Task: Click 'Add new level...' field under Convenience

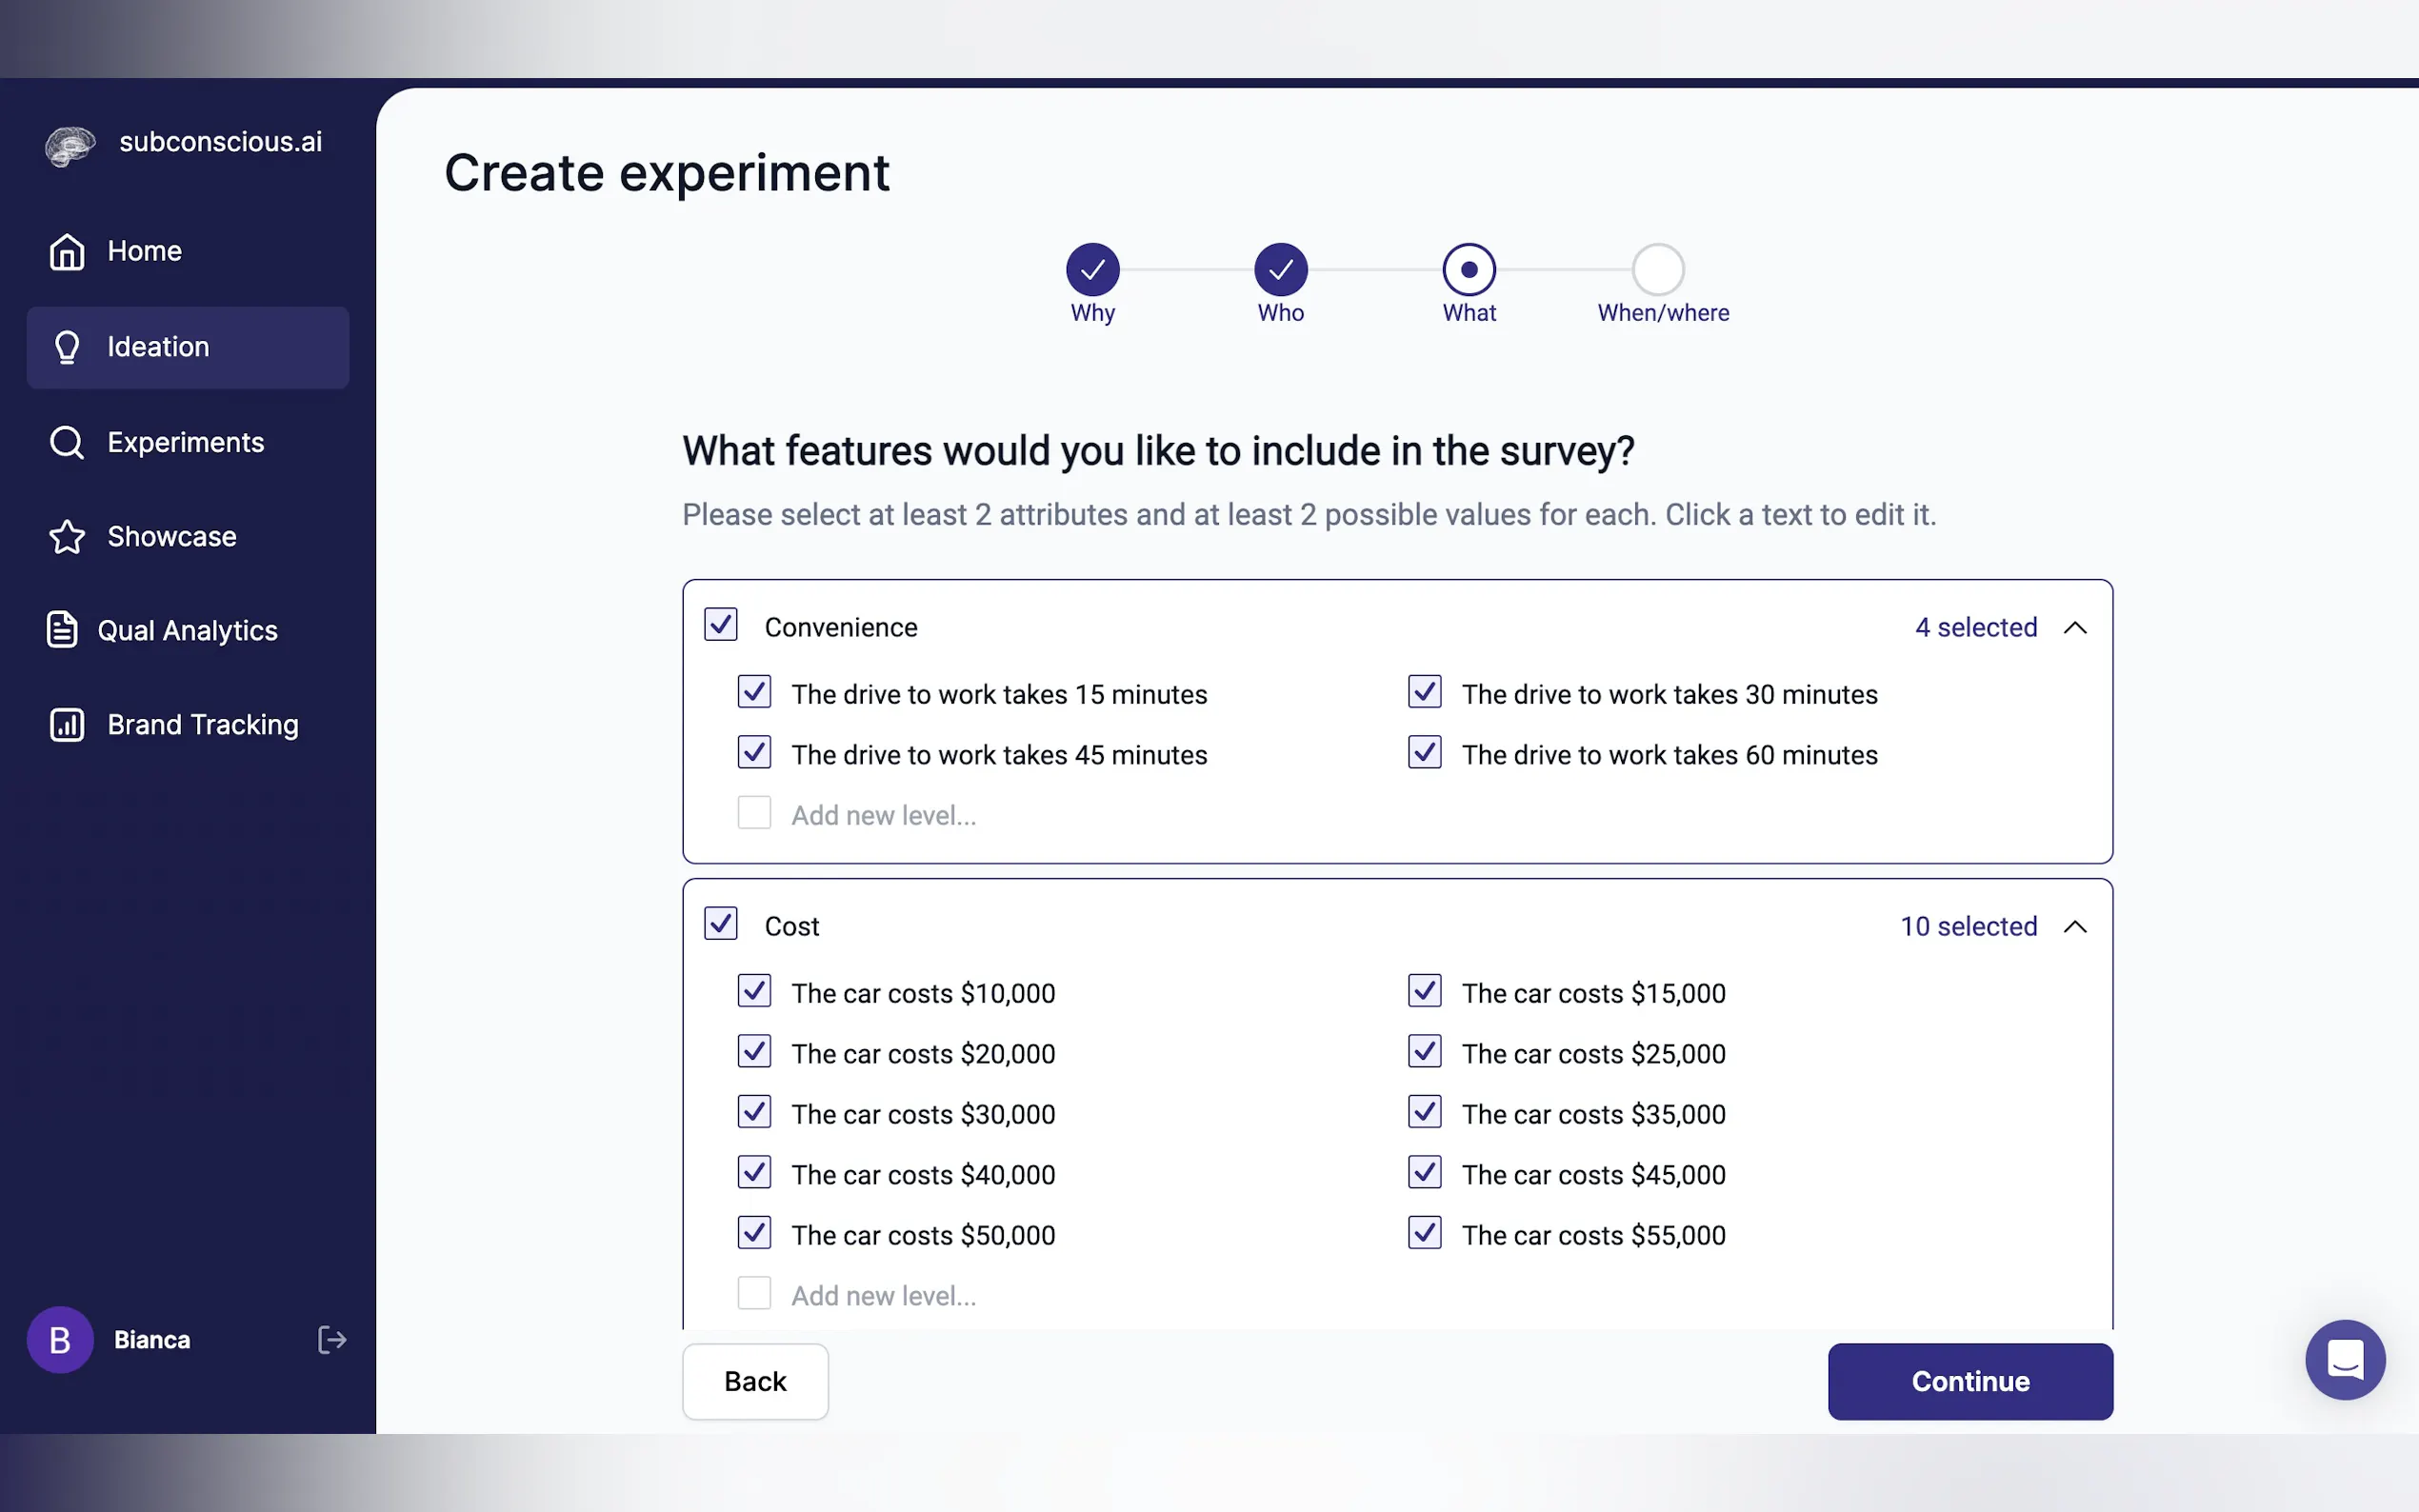Action: [x=883, y=815]
